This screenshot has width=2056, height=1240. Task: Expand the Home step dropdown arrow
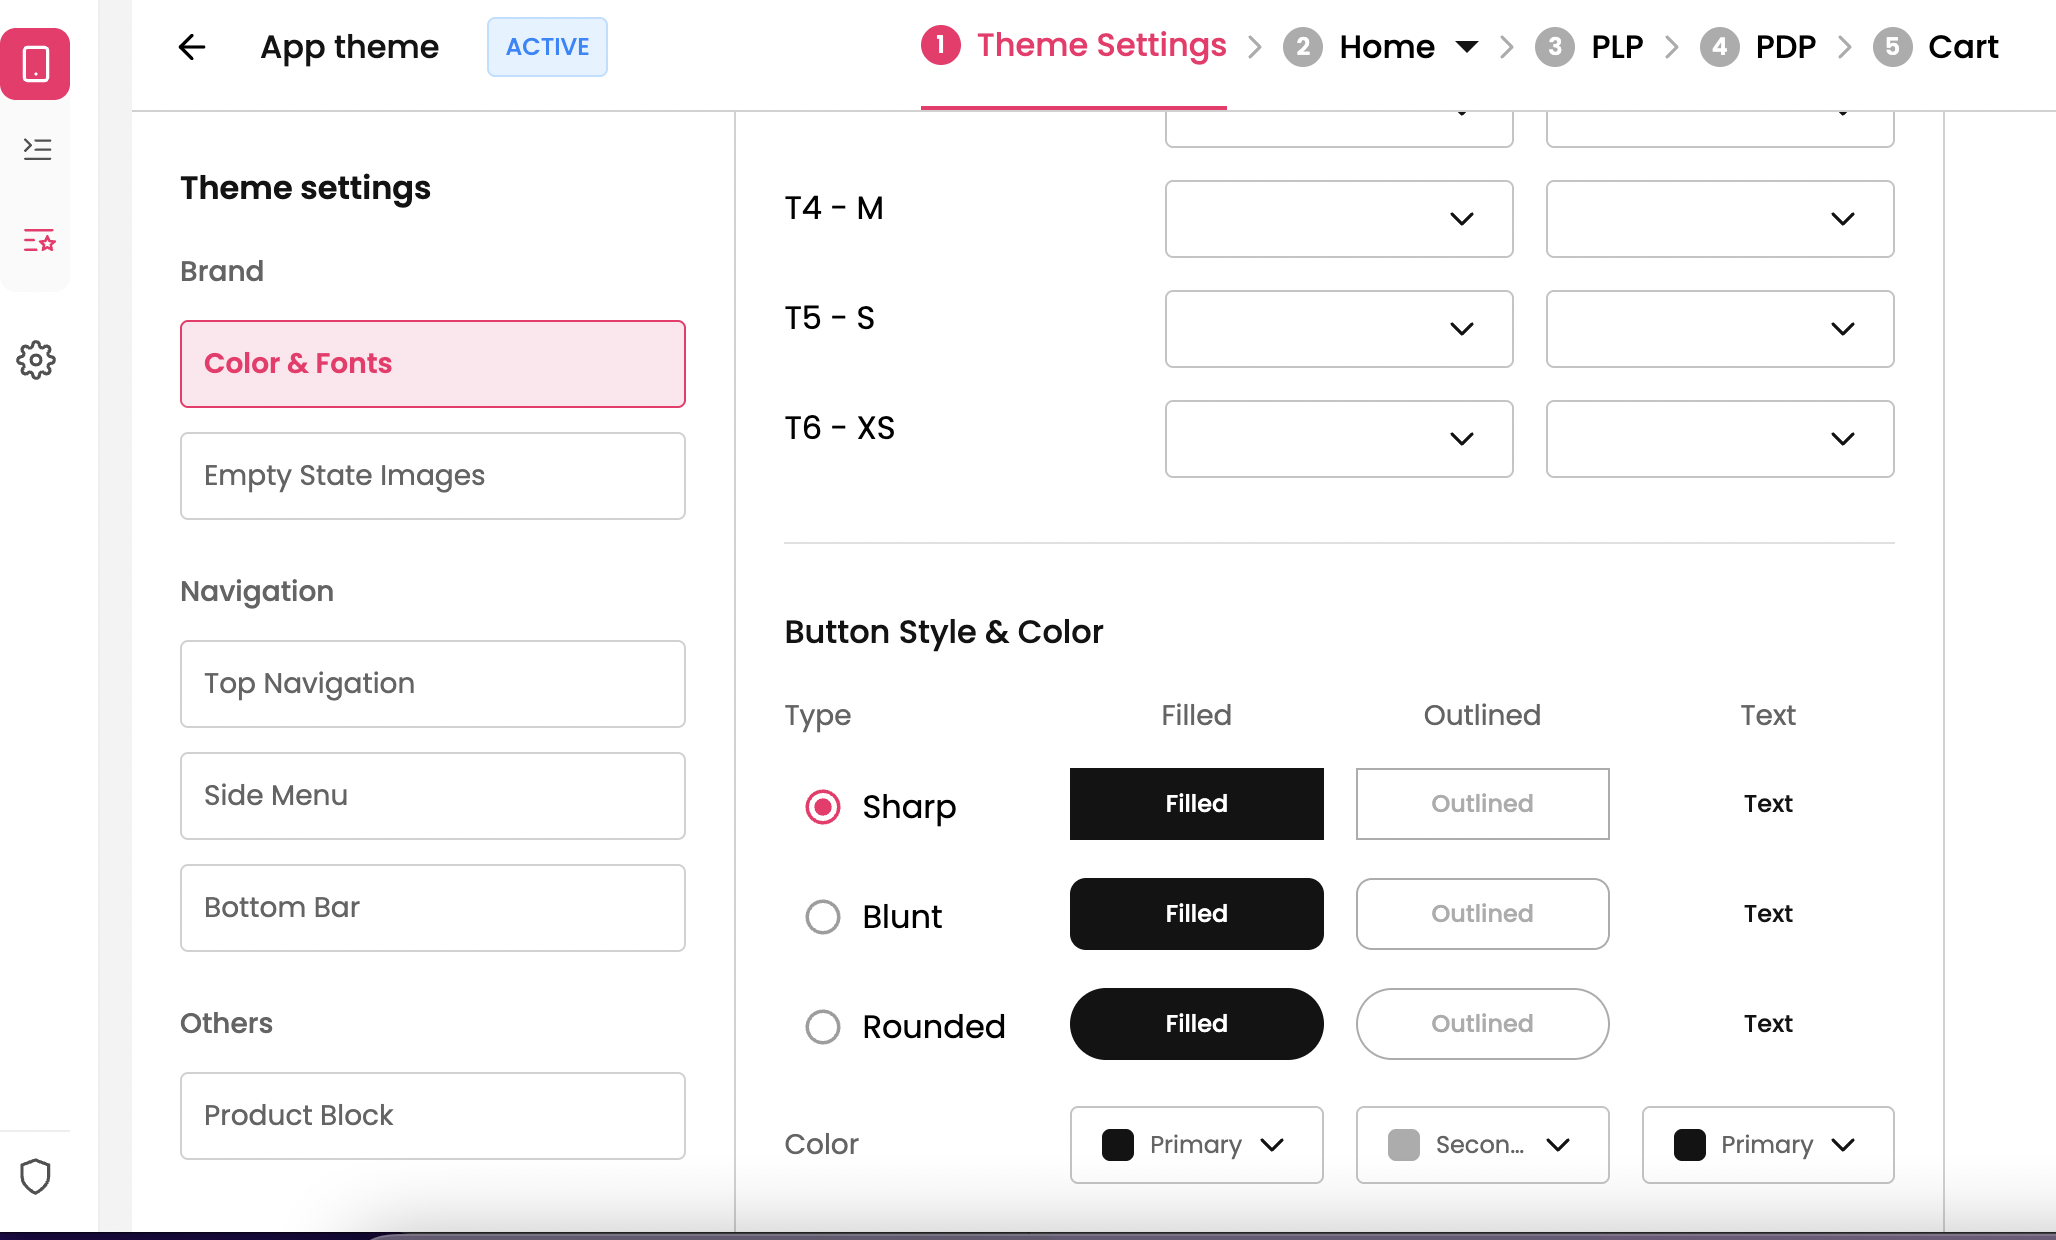(1466, 47)
